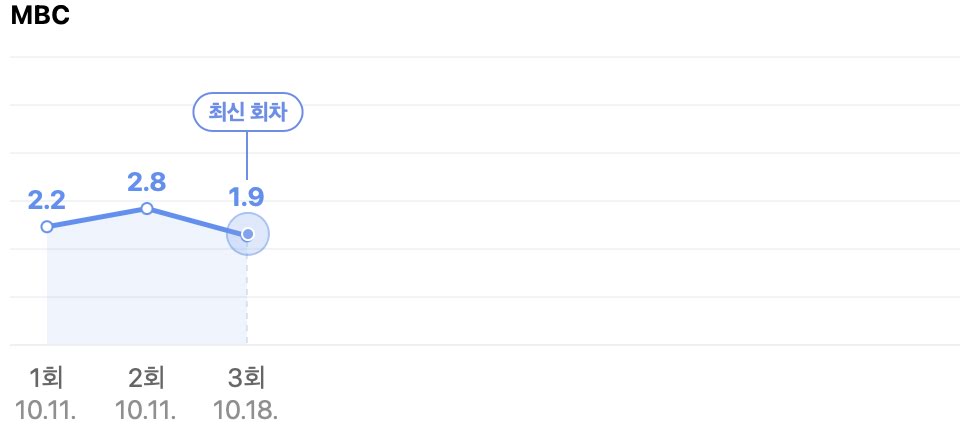Click the 2.8 rating value label
This screenshot has width=960, height=428.
pos(147,182)
